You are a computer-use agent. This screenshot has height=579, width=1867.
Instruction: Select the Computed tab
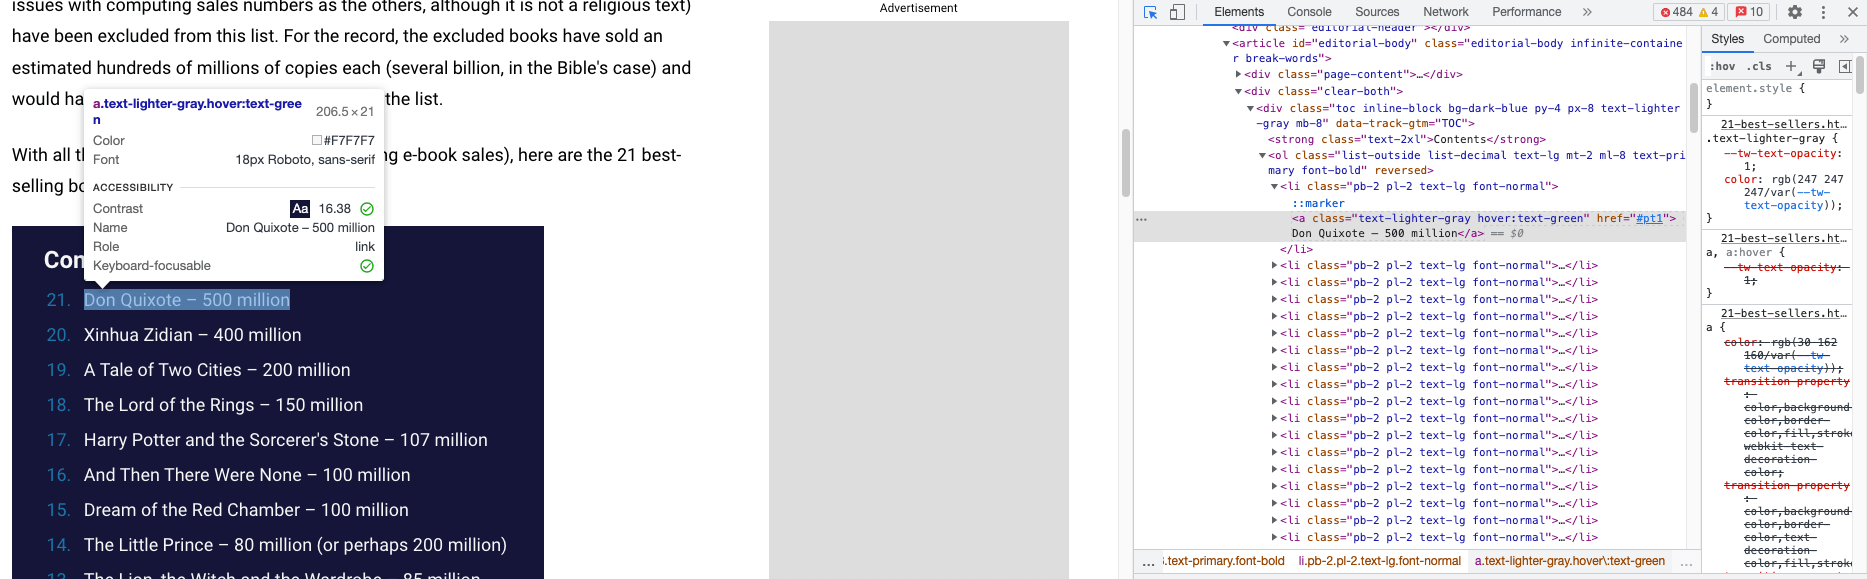(x=1791, y=39)
